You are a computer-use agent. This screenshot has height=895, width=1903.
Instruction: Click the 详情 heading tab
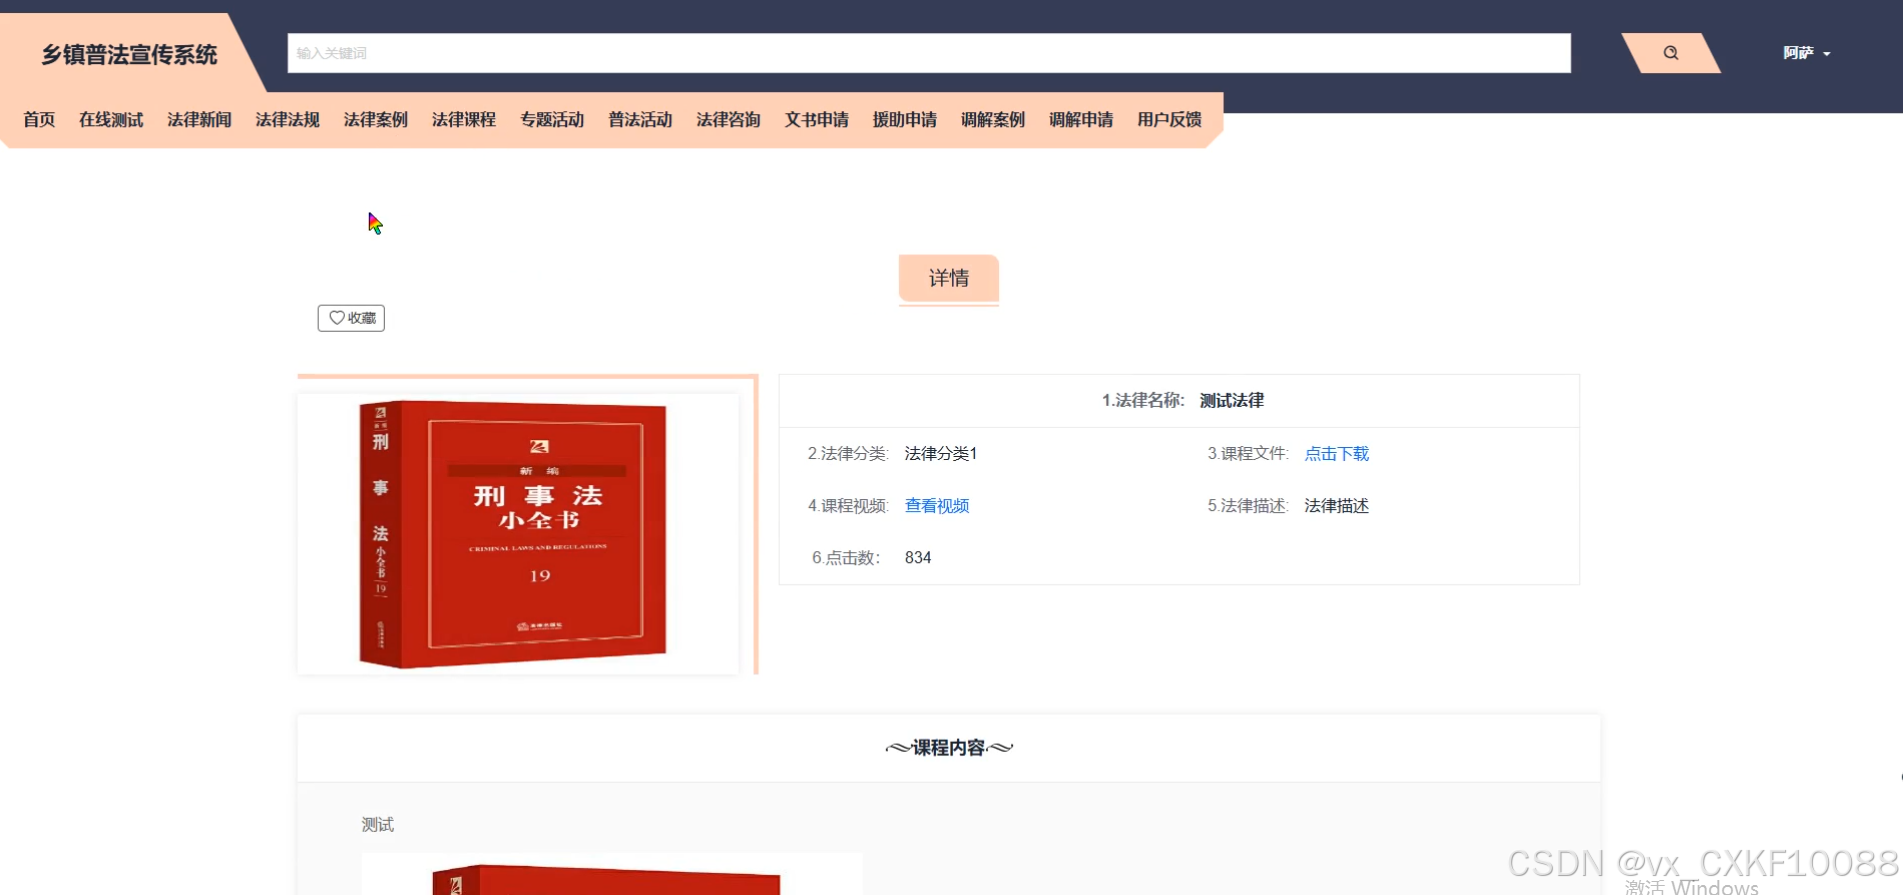(948, 278)
